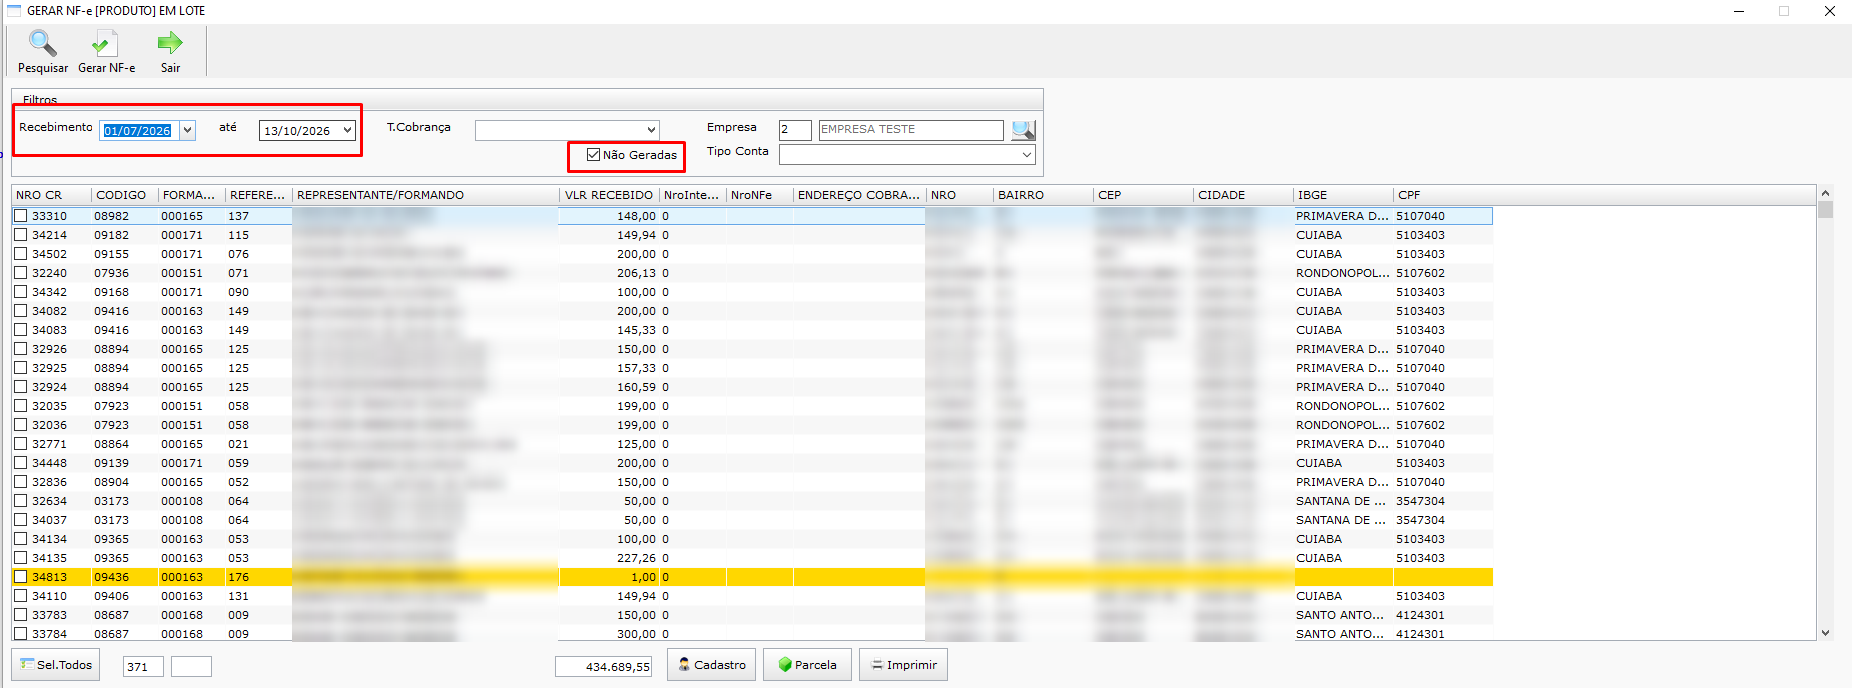Open Empresa lookup search icon
Viewport: 1852px width, 688px height.
pyautogui.click(x=1023, y=130)
